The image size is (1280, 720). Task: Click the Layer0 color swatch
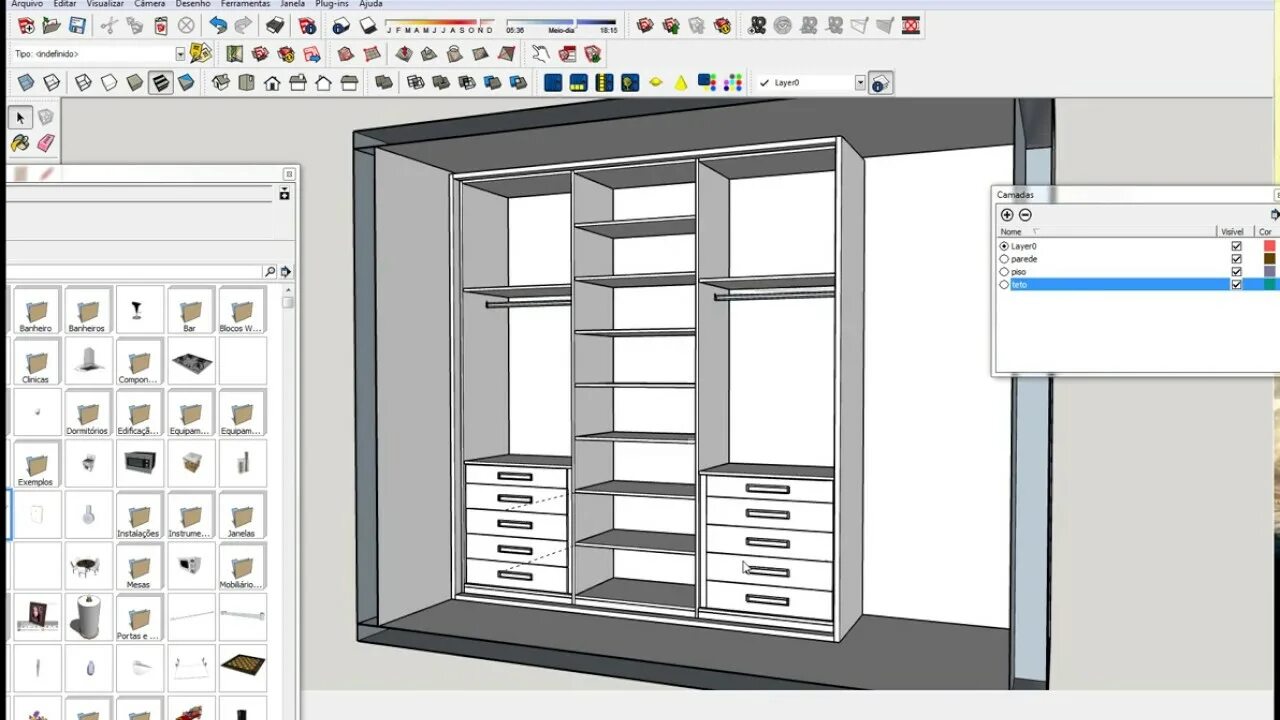(x=1270, y=246)
